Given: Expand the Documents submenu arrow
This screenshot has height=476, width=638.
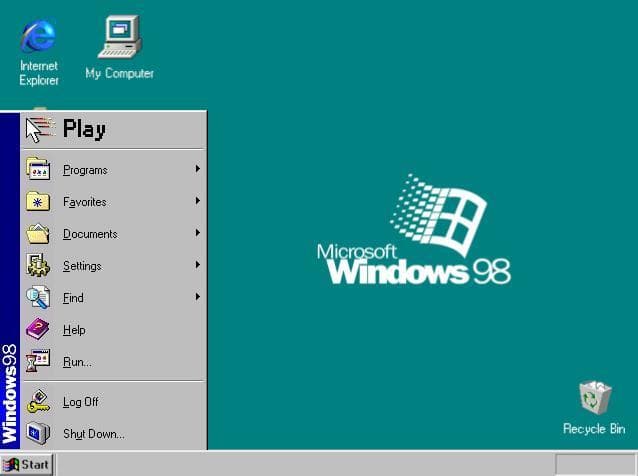Looking at the screenshot, I should (197, 233).
